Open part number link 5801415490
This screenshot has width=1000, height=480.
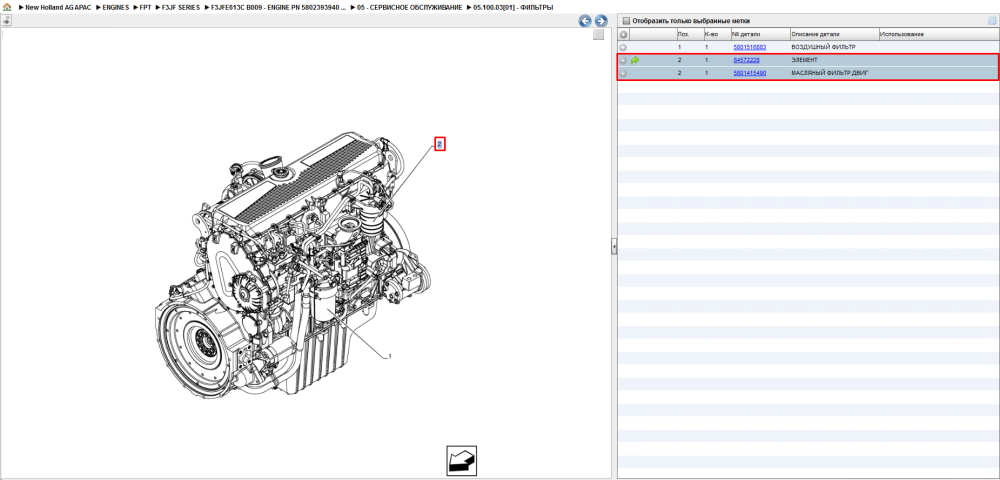(x=750, y=73)
